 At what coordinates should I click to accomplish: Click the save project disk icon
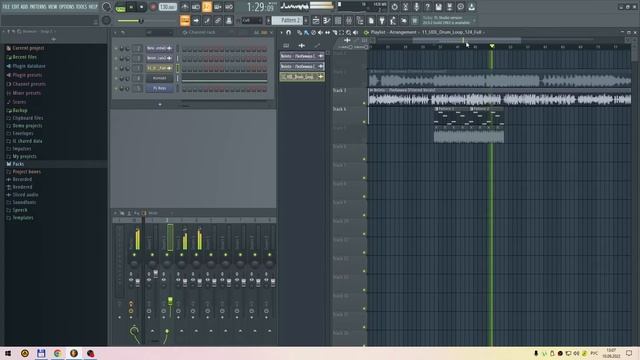click(x=438, y=7)
